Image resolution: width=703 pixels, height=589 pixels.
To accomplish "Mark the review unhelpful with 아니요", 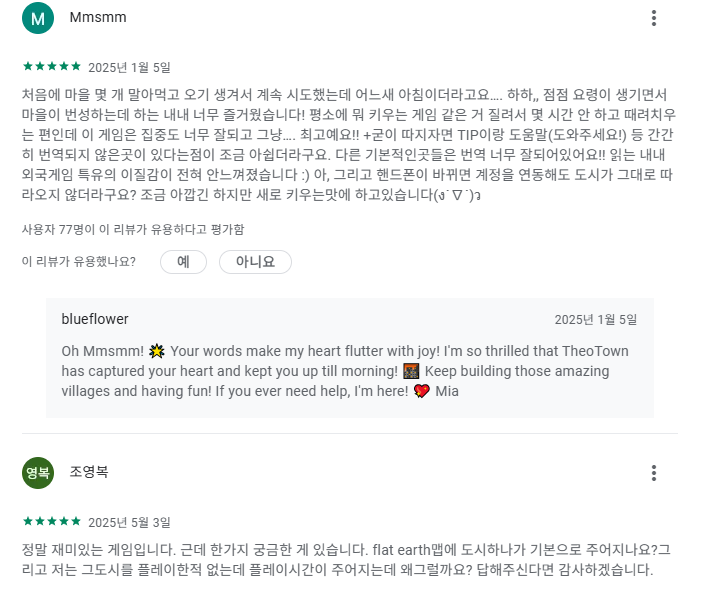I will point(255,262).
